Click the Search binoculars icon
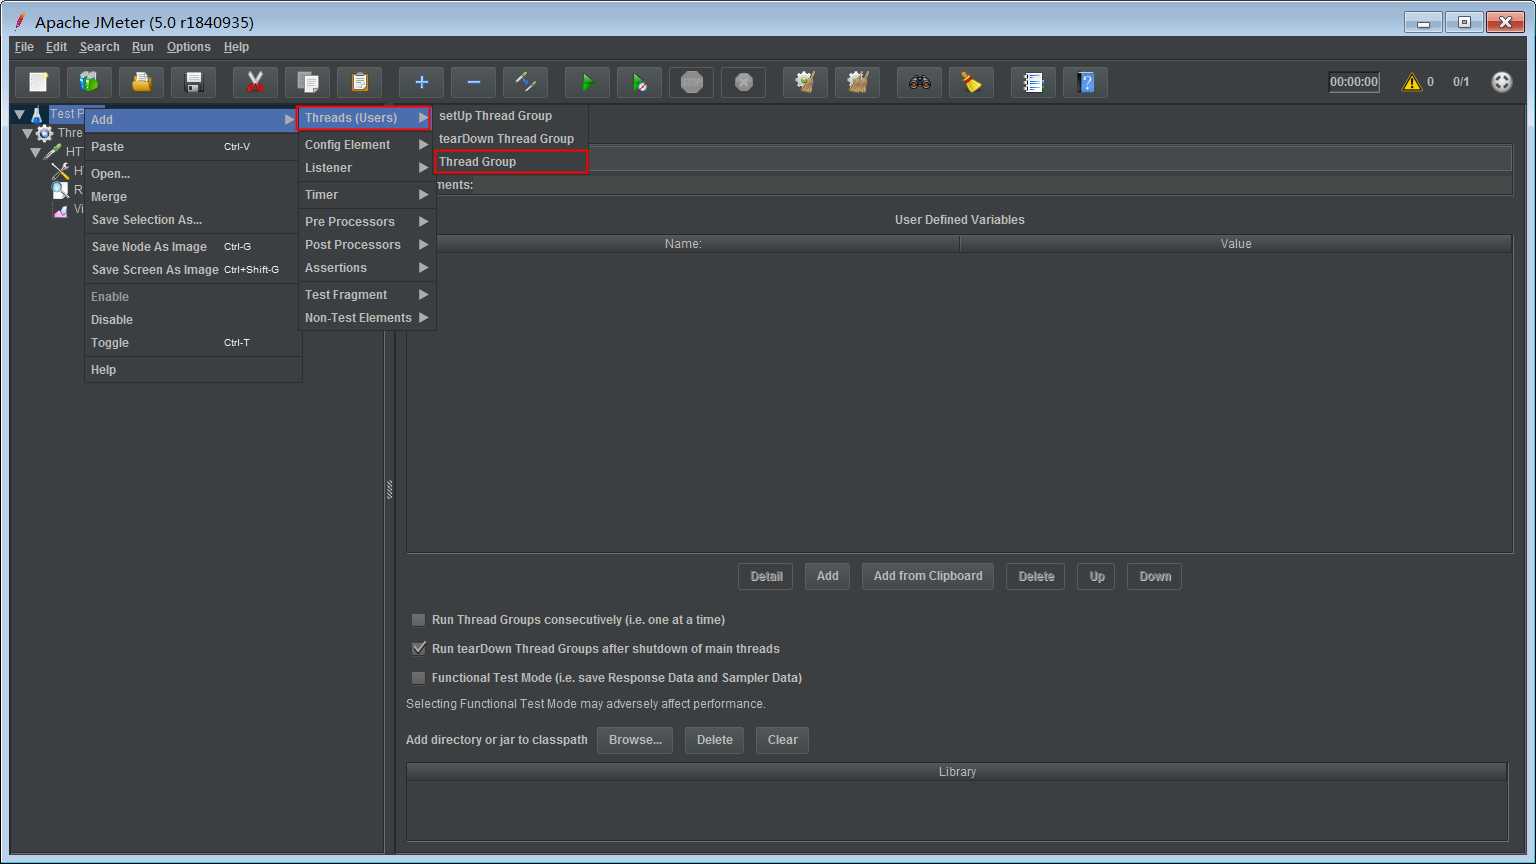Screen dimensions: 1536x864 [x=920, y=82]
